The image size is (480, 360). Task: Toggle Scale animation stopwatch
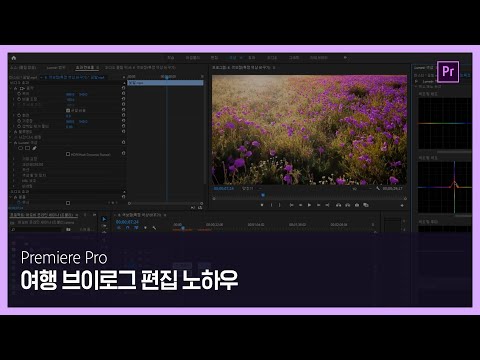pos(19,99)
